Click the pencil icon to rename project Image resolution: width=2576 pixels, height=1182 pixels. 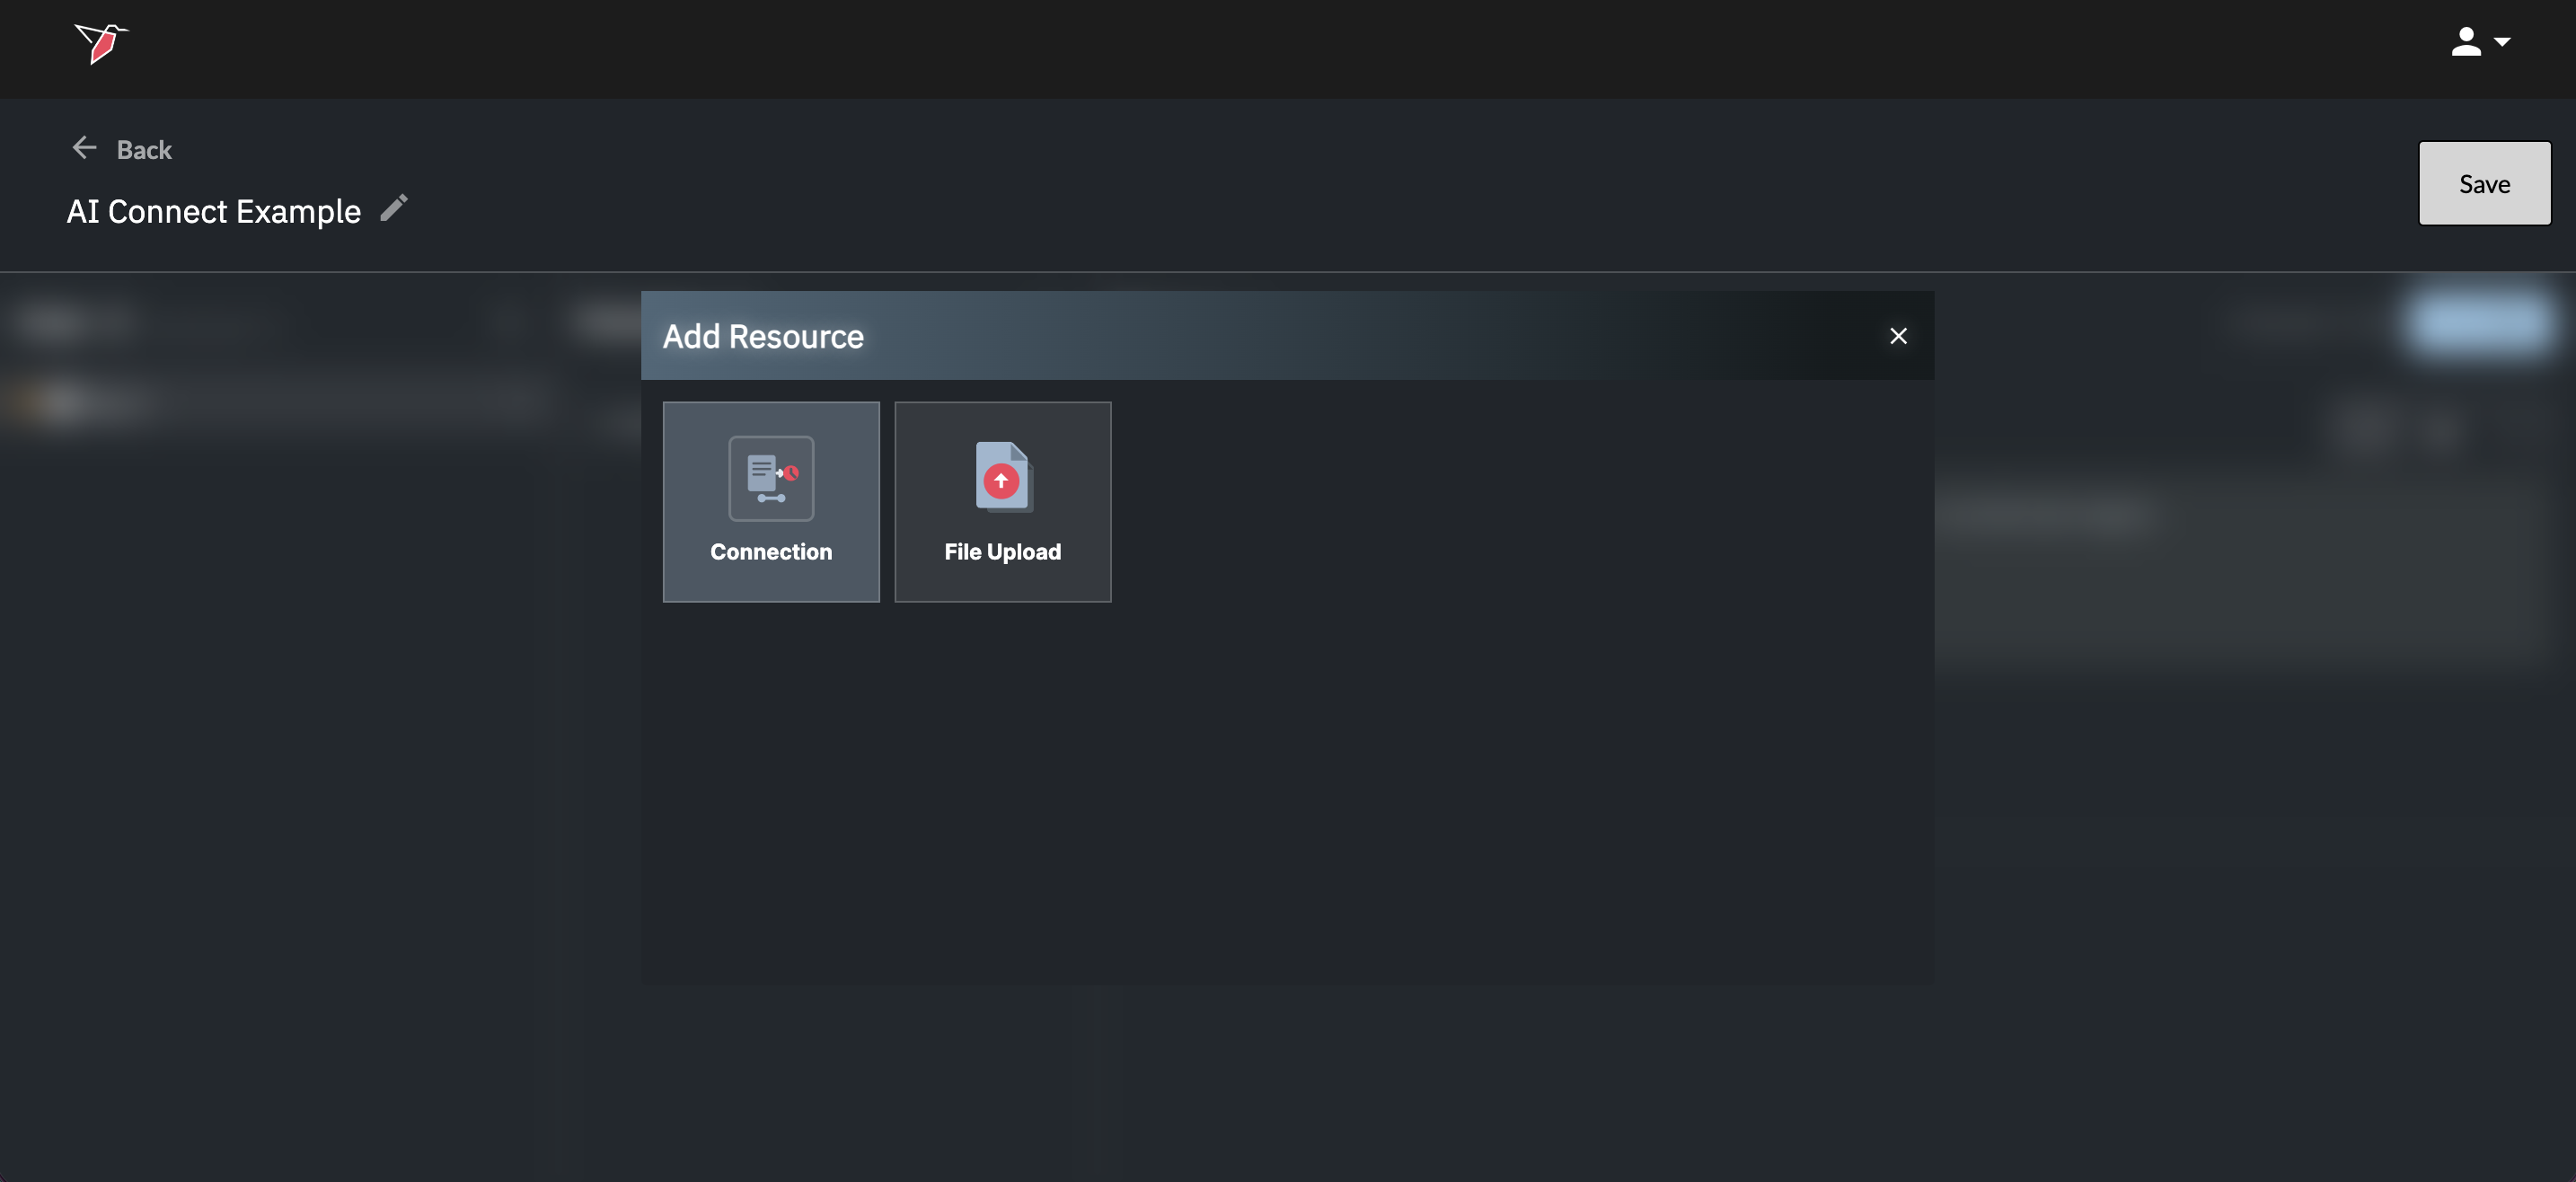(394, 208)
